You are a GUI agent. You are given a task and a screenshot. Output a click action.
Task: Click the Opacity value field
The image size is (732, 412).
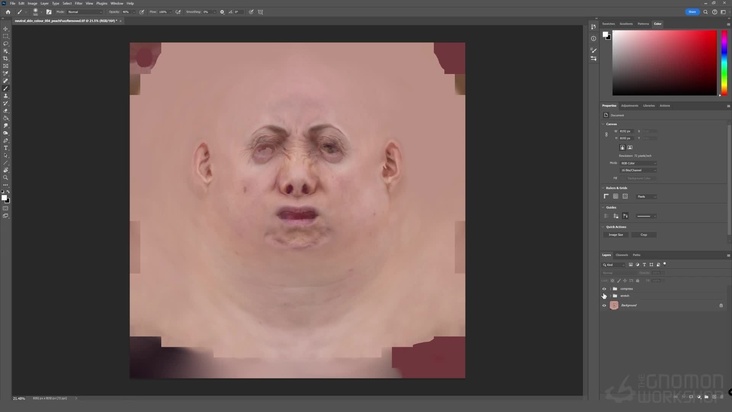pyautogui.click(x=127, y=12)
